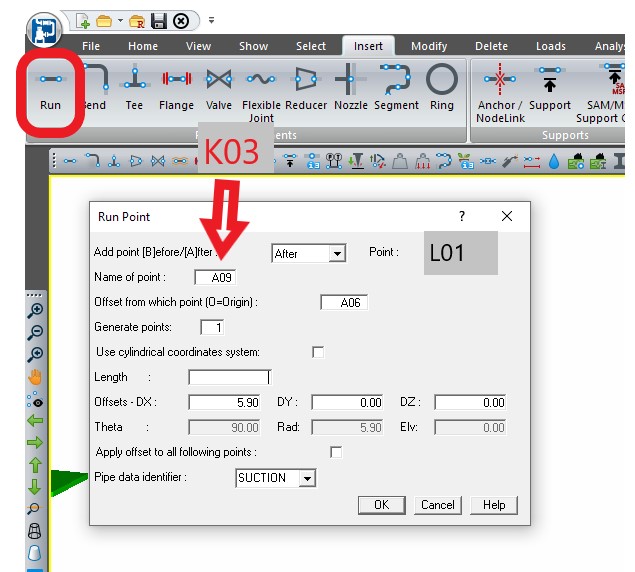
Task: Toggle the eye view icon in left sidebar
Action: (x=35, y=400)
